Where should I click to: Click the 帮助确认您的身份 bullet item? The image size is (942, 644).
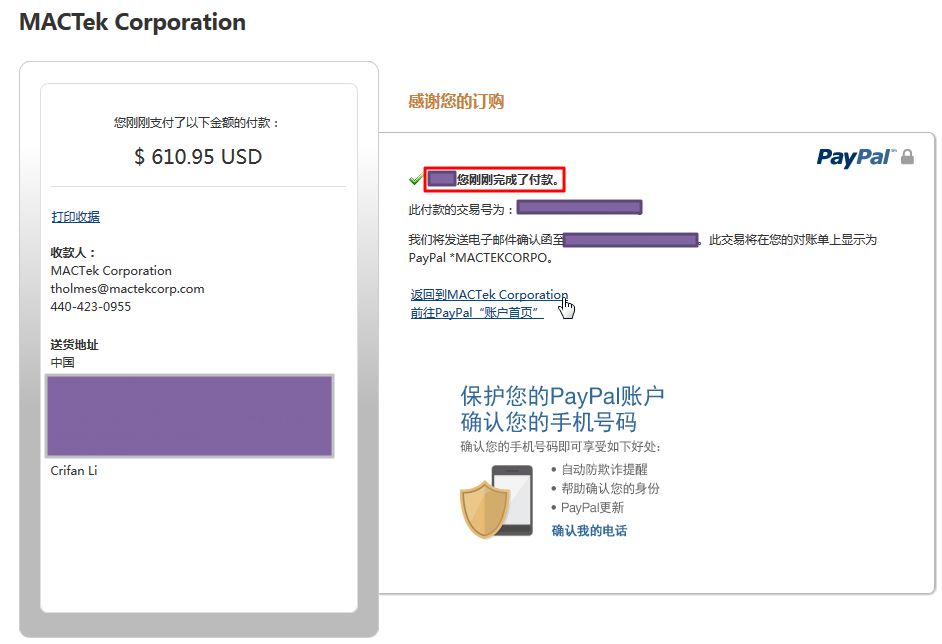click(610, 488)
